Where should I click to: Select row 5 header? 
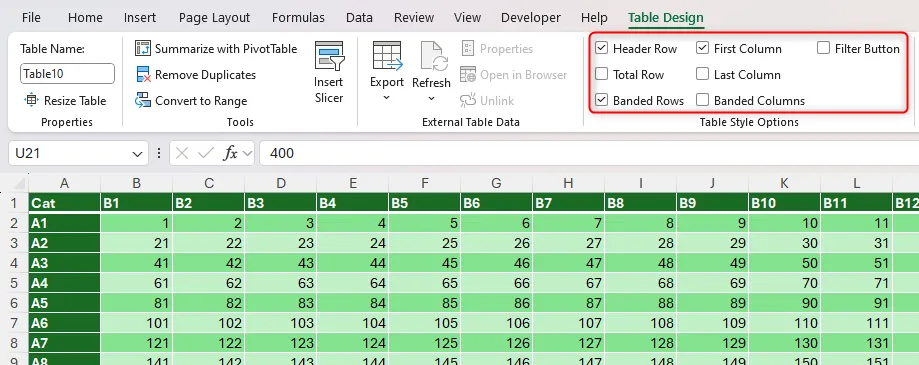[x=14, y=283]
